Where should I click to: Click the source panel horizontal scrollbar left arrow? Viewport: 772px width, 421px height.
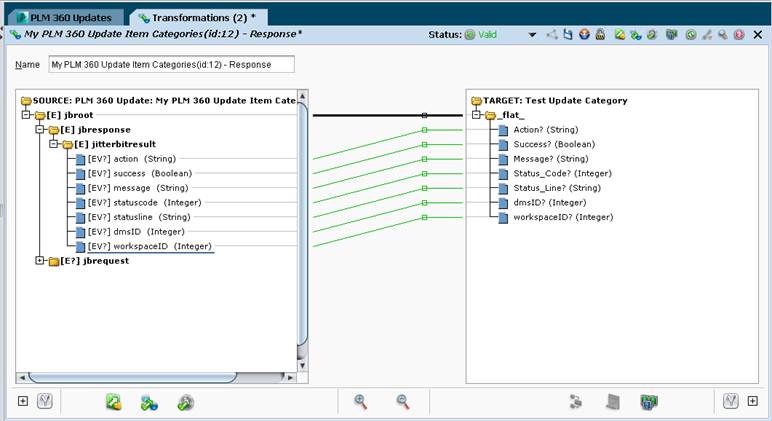coord(22,378)
